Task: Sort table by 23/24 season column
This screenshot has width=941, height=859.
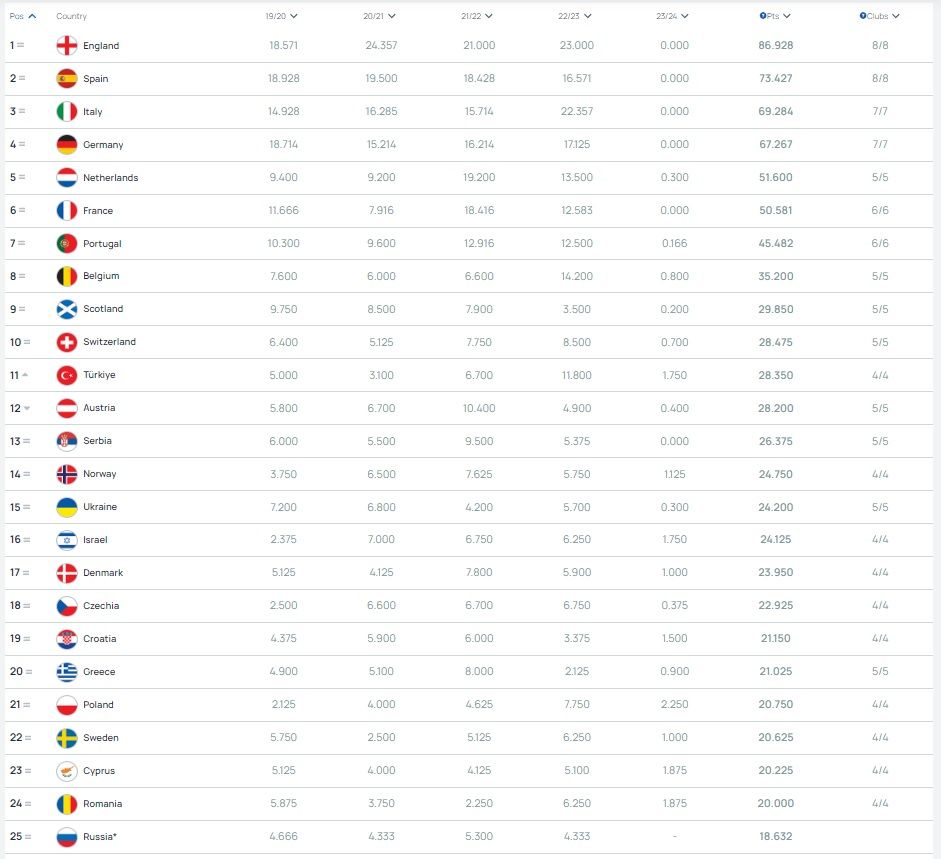Action: (x=672, y=16)
